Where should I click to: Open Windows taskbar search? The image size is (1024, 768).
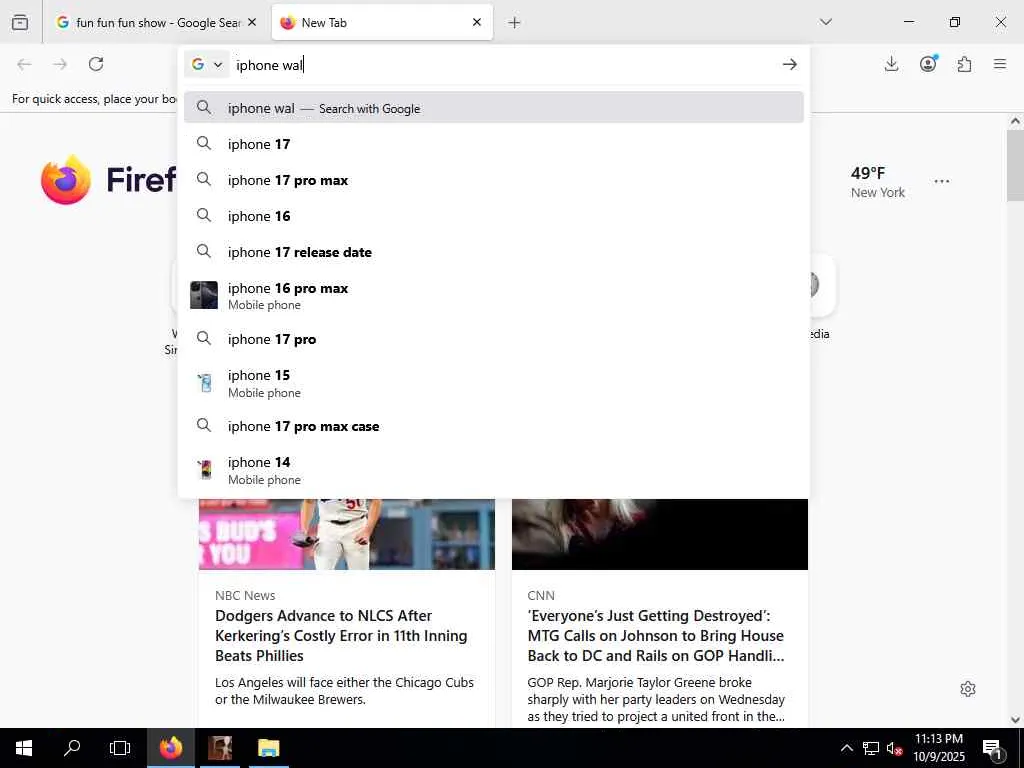tap(72, 748)
